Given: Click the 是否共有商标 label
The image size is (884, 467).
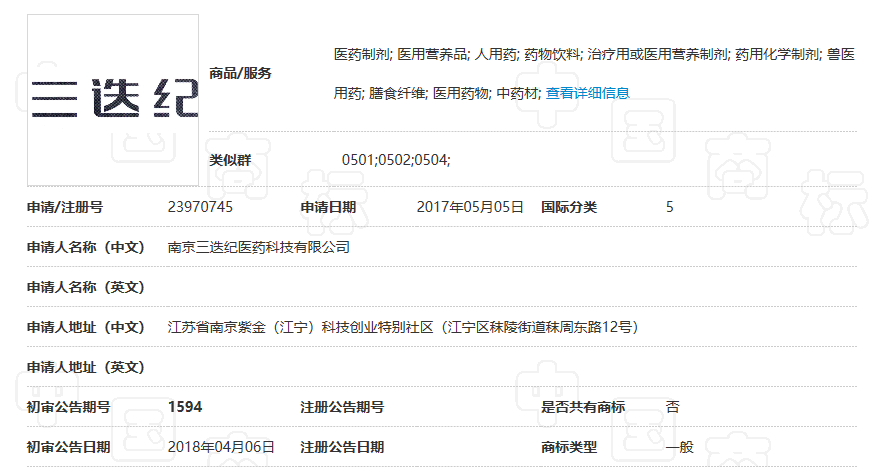Looking at the screenshot, I should (x=583, y=407).
